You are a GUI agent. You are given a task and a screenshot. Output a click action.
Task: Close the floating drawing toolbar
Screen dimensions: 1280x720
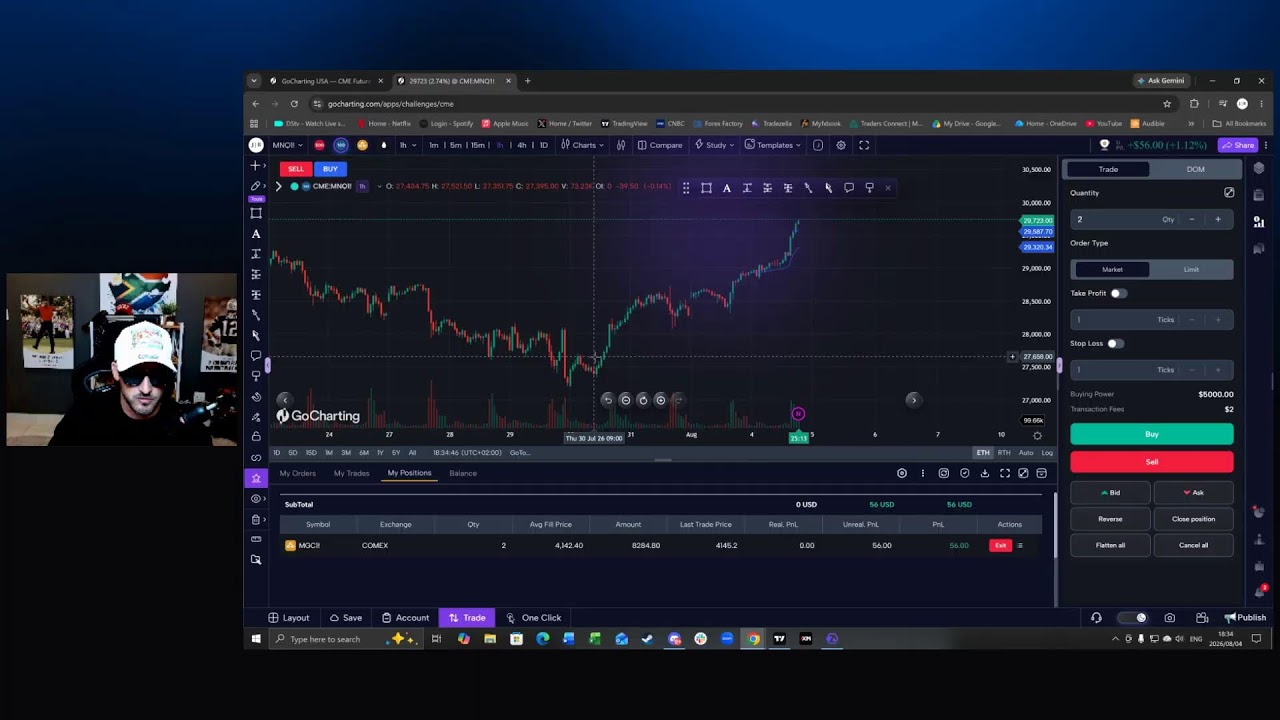point(887,188)
